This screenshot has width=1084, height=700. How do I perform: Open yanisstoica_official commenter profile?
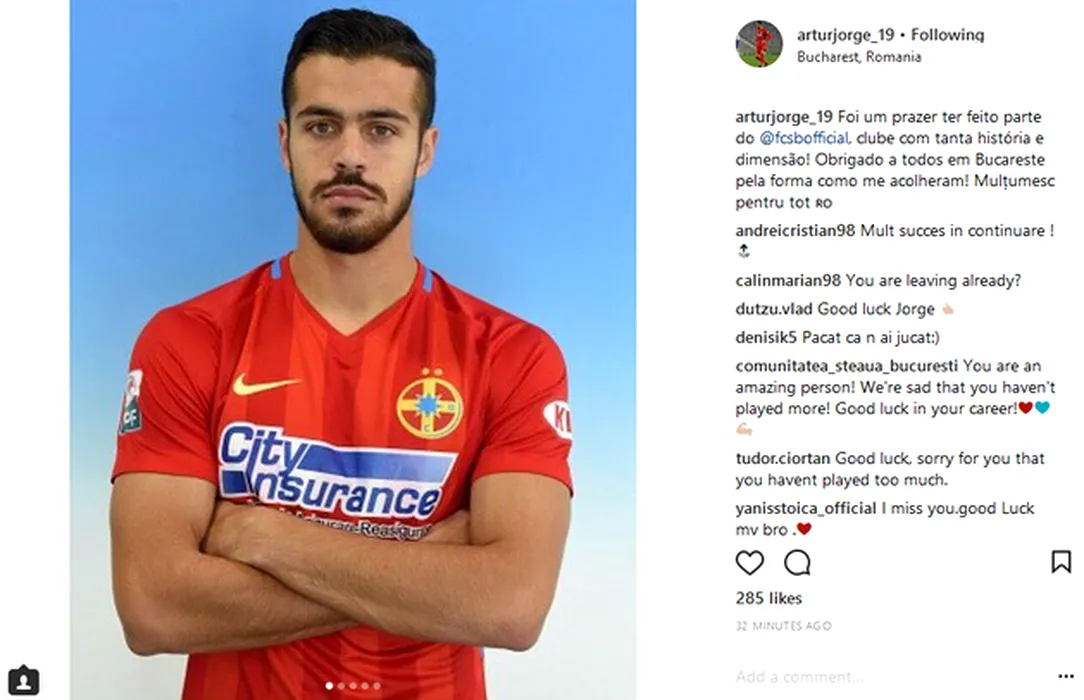(806, 509)
